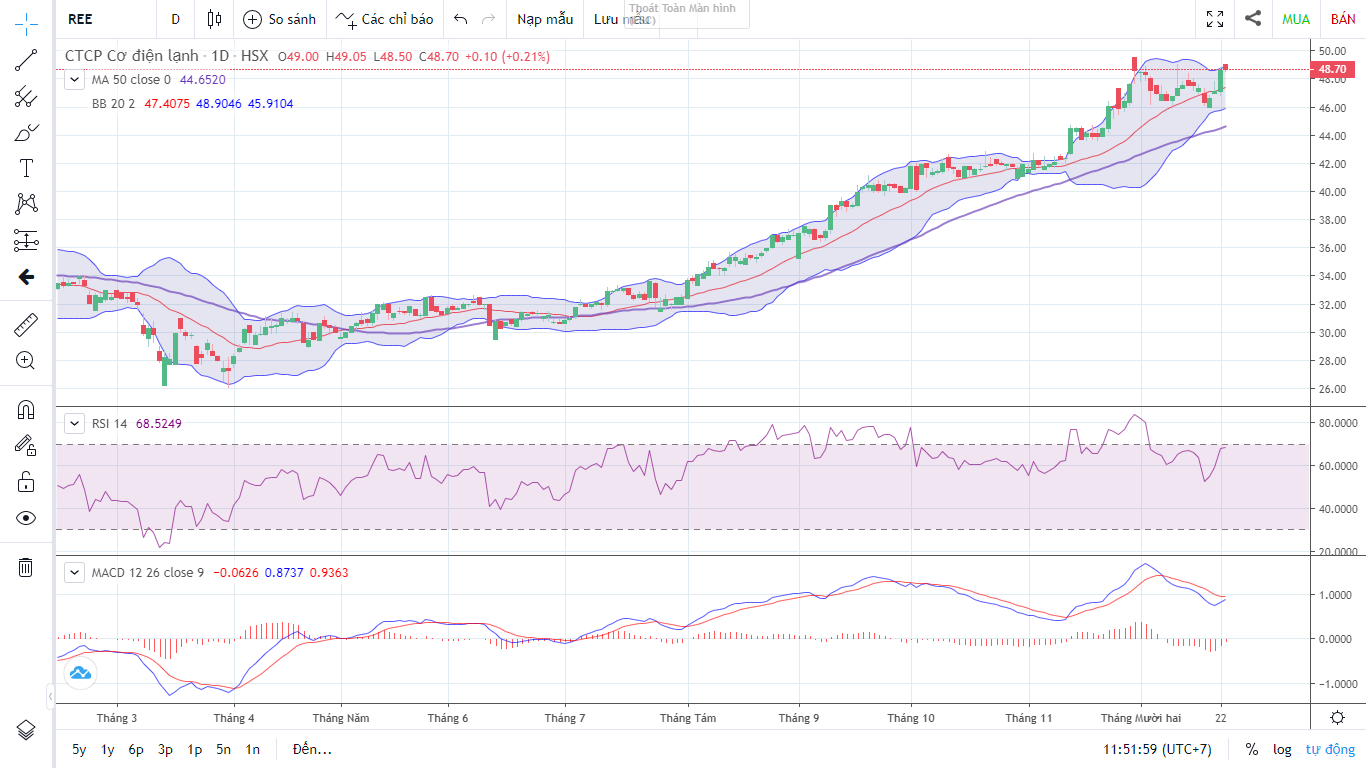Collapse the RSI 14 indicator legend
Screen dimensions: 1366x768
coord(74,423)
